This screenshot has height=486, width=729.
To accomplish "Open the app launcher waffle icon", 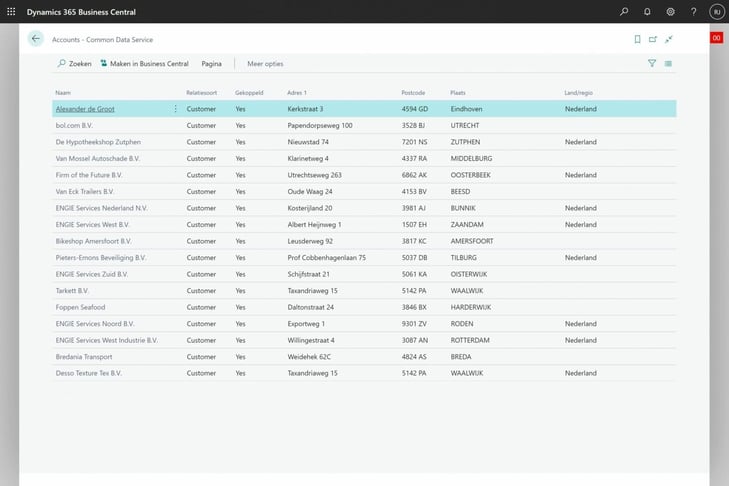I will click(x=11, y=12).
